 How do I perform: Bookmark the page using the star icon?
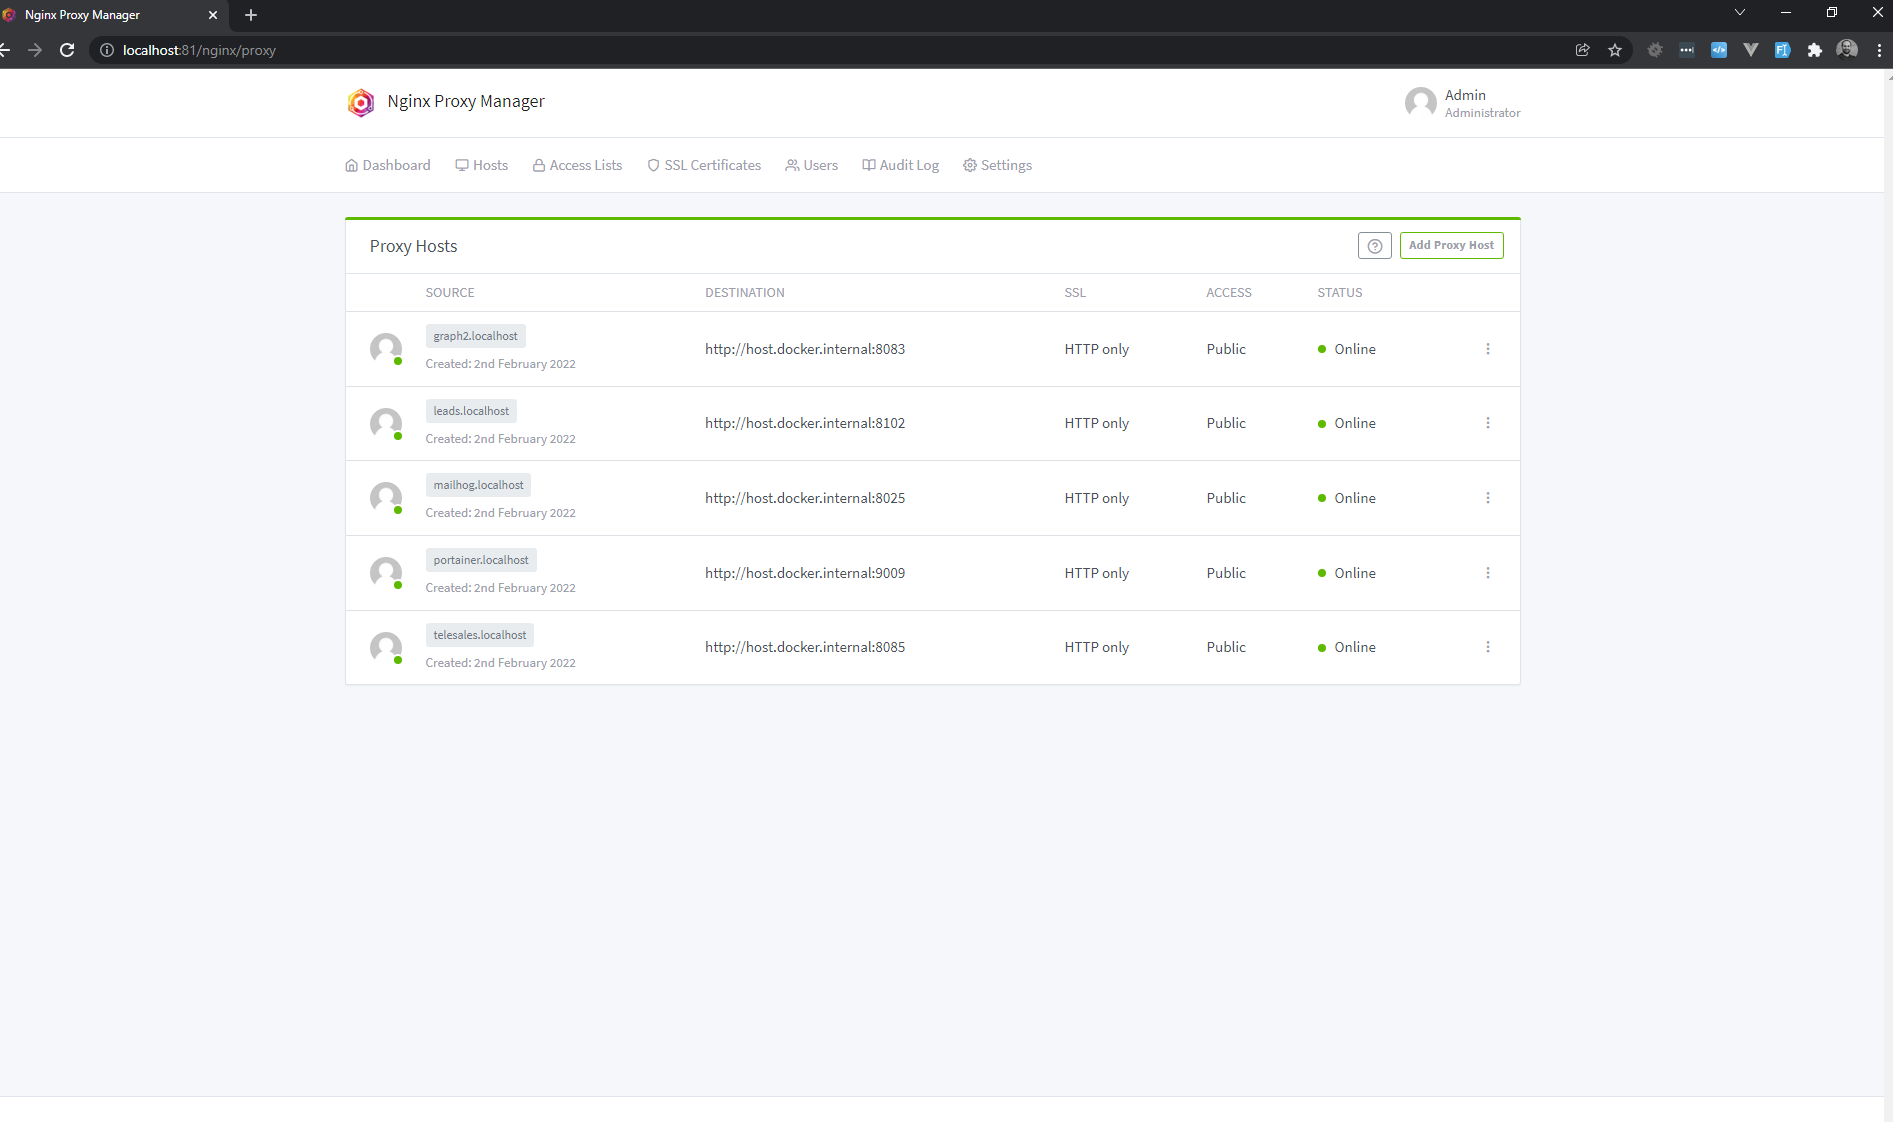click(1614, 49)
